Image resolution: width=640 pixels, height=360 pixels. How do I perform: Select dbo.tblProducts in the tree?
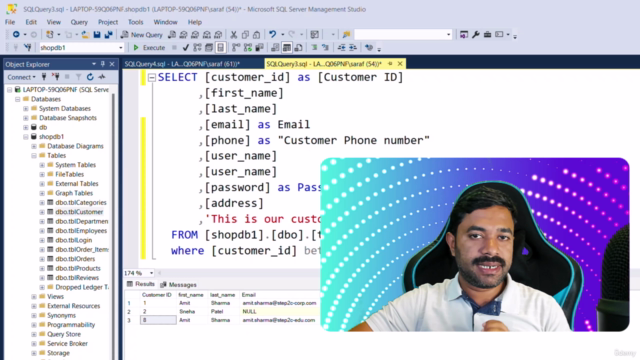78,268
